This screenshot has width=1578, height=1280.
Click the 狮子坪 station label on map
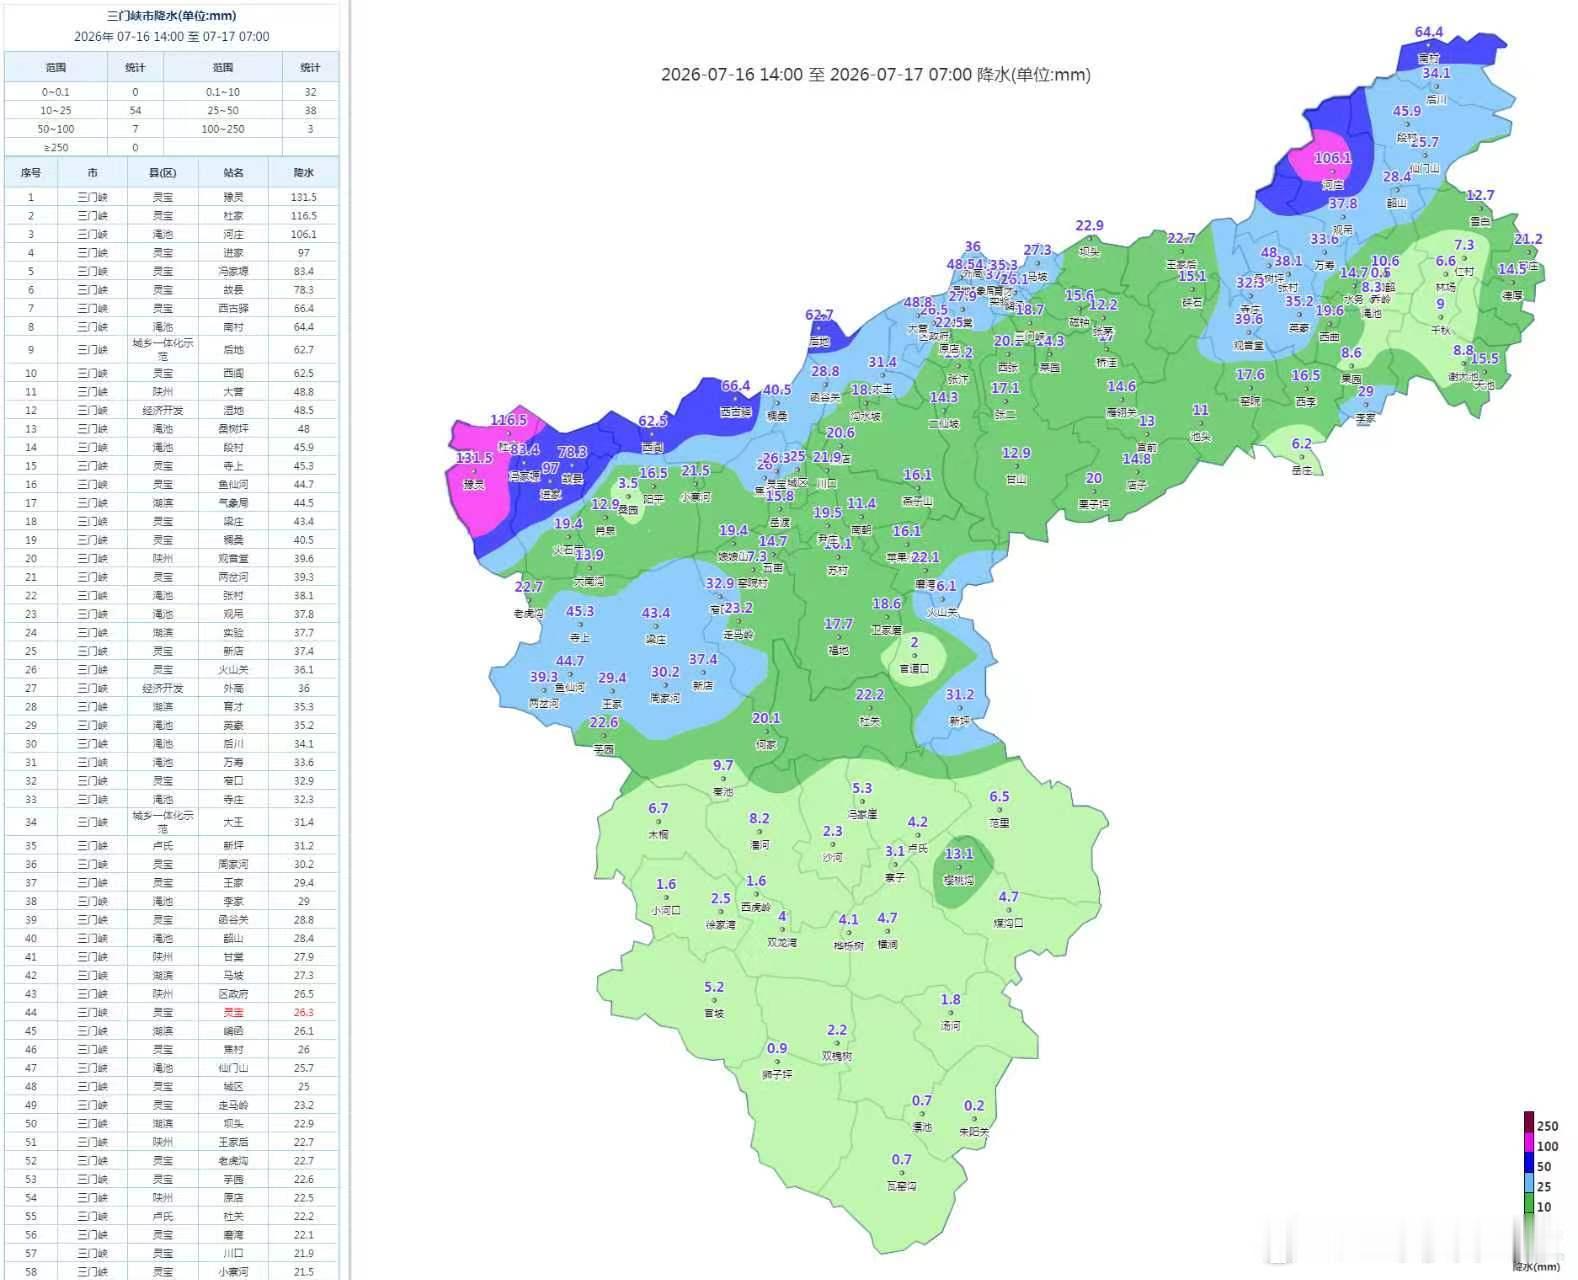[x=777, y=1074]
